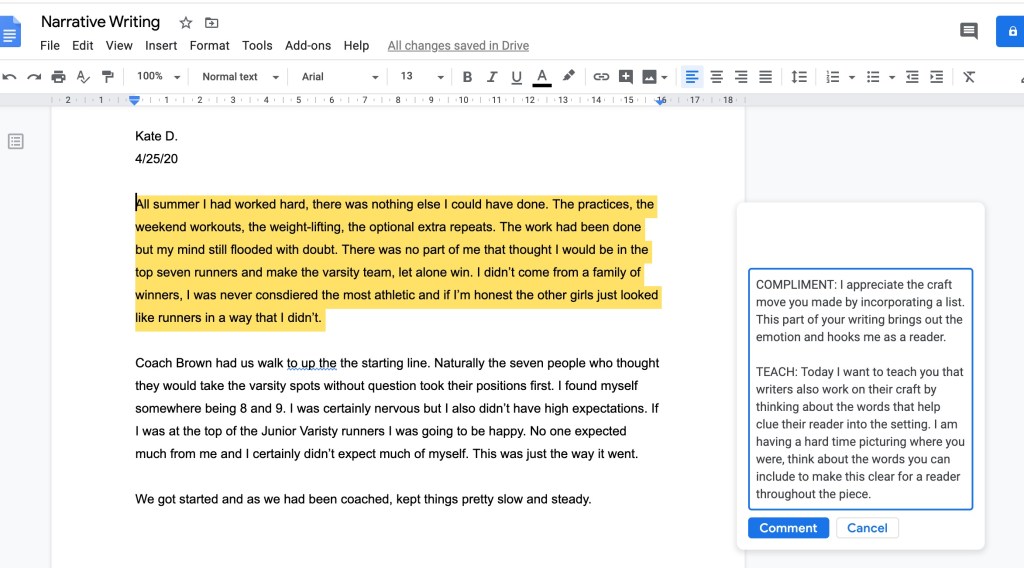Viewport: 1024px width, 568px height.
Task: Open the comment history icon
Action: click(x=968, y=31)
